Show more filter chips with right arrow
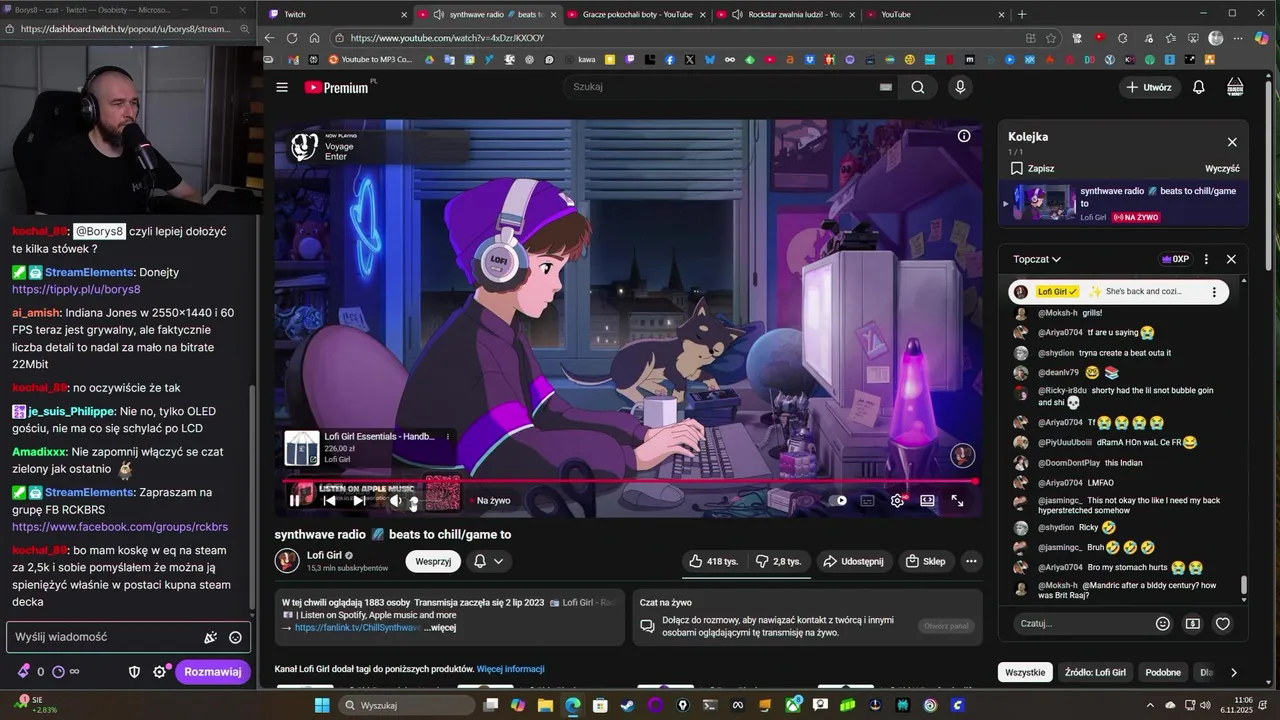Viewport: 1280px width, 720px height. pos(1233,673)
